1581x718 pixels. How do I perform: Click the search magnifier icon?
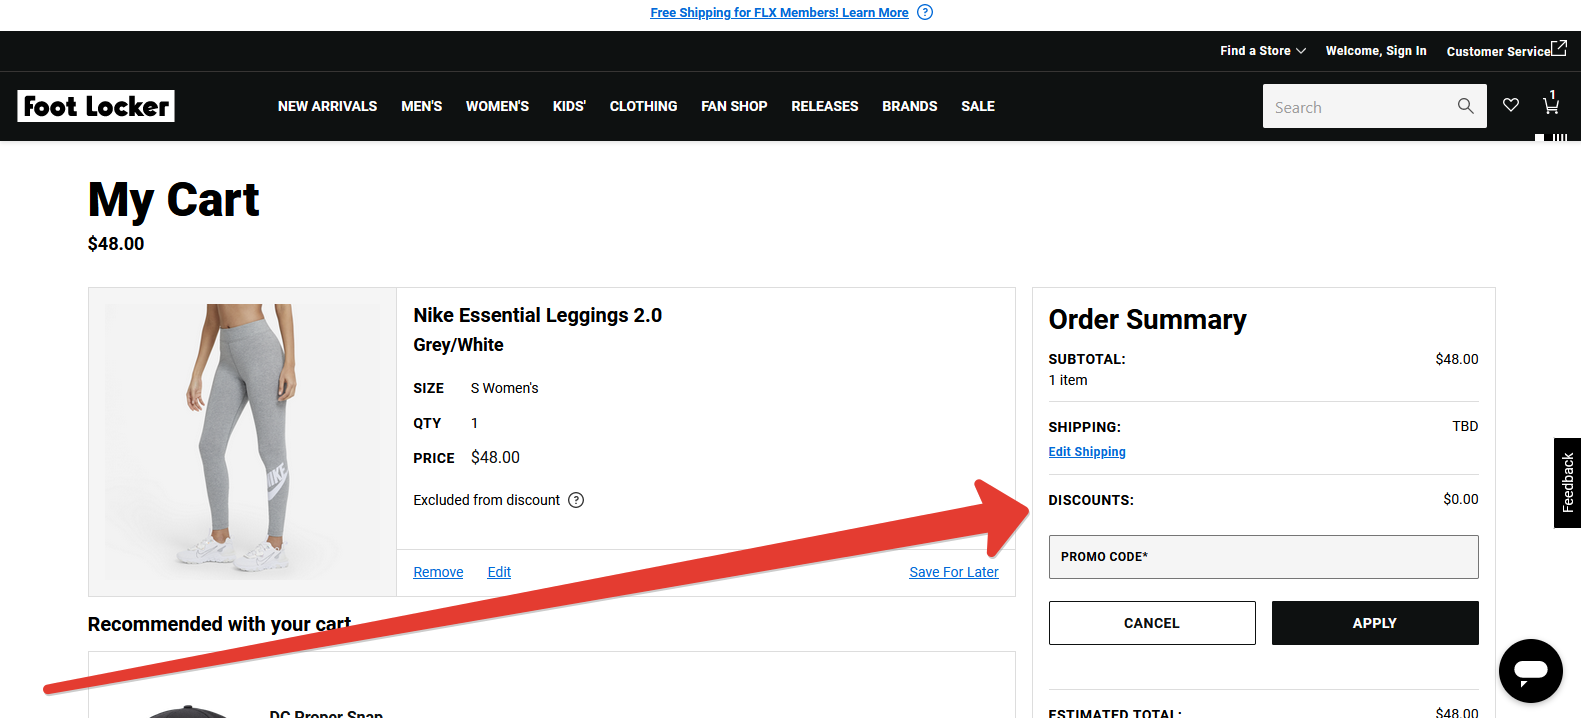(x=1465, y=106)
